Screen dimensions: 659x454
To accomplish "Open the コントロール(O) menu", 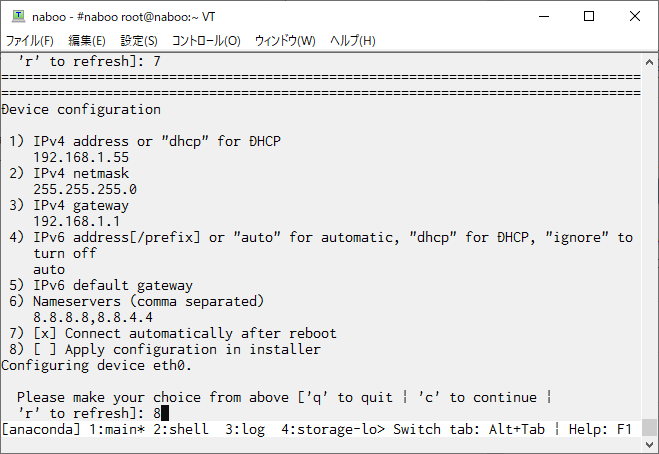I will 206,41.
